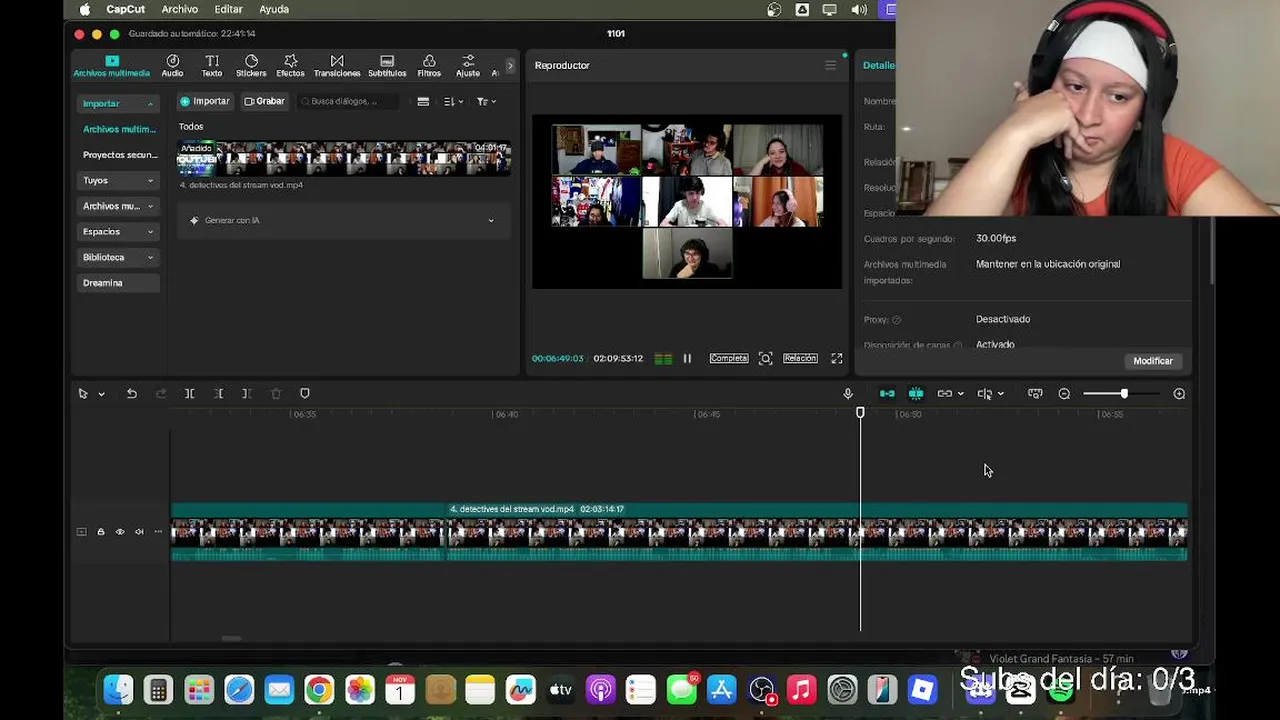1280x720 pixels.
Task: Toggle the audio level meter icon
Action: tap(663, 358)
